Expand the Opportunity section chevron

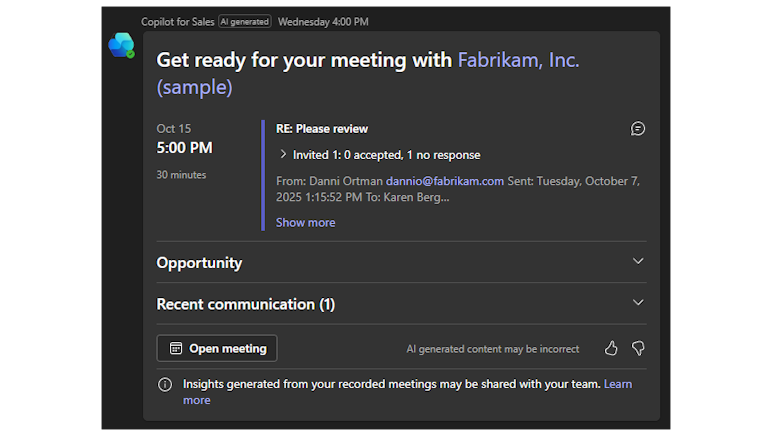638,262
